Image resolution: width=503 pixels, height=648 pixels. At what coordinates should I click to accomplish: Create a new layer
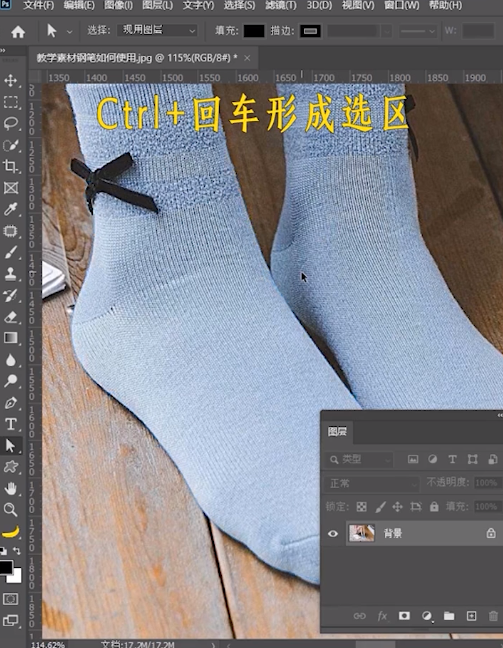click(x=472, y=616)
